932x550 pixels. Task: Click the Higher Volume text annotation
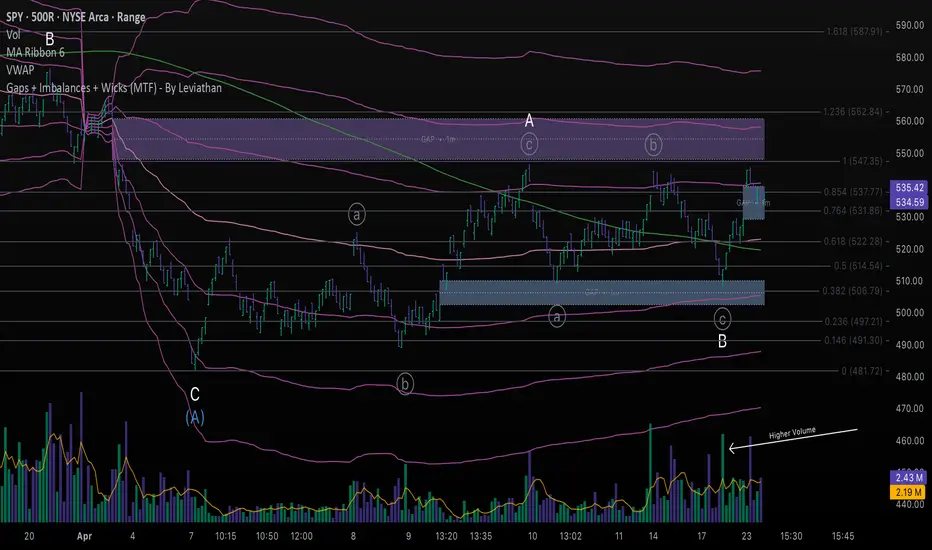792,433
